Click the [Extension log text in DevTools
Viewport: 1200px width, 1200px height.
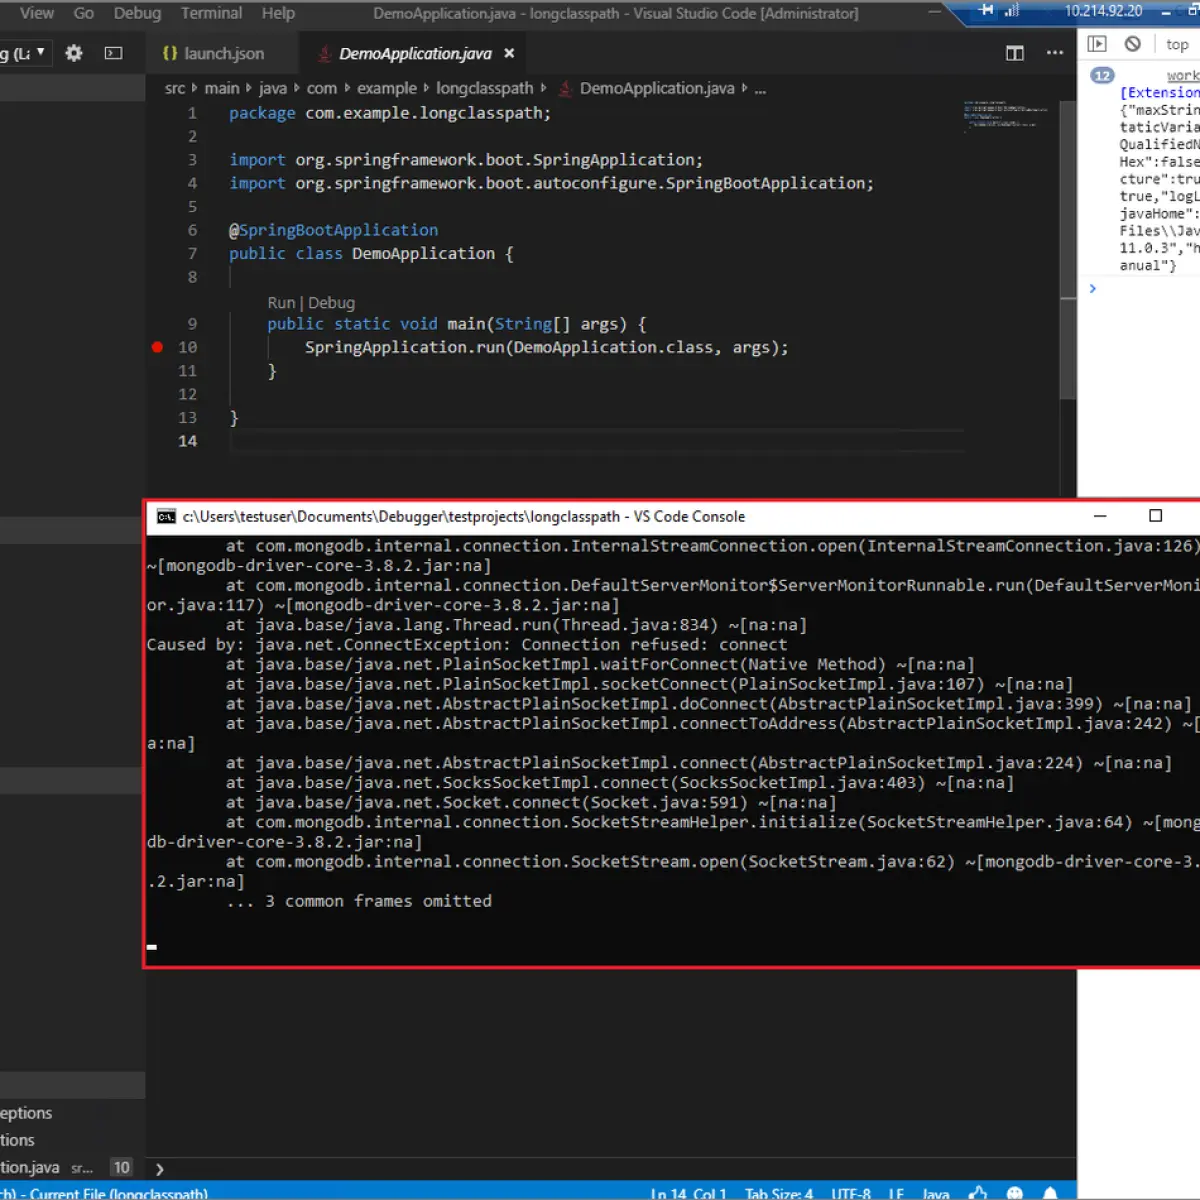[x=1158, y=92]
